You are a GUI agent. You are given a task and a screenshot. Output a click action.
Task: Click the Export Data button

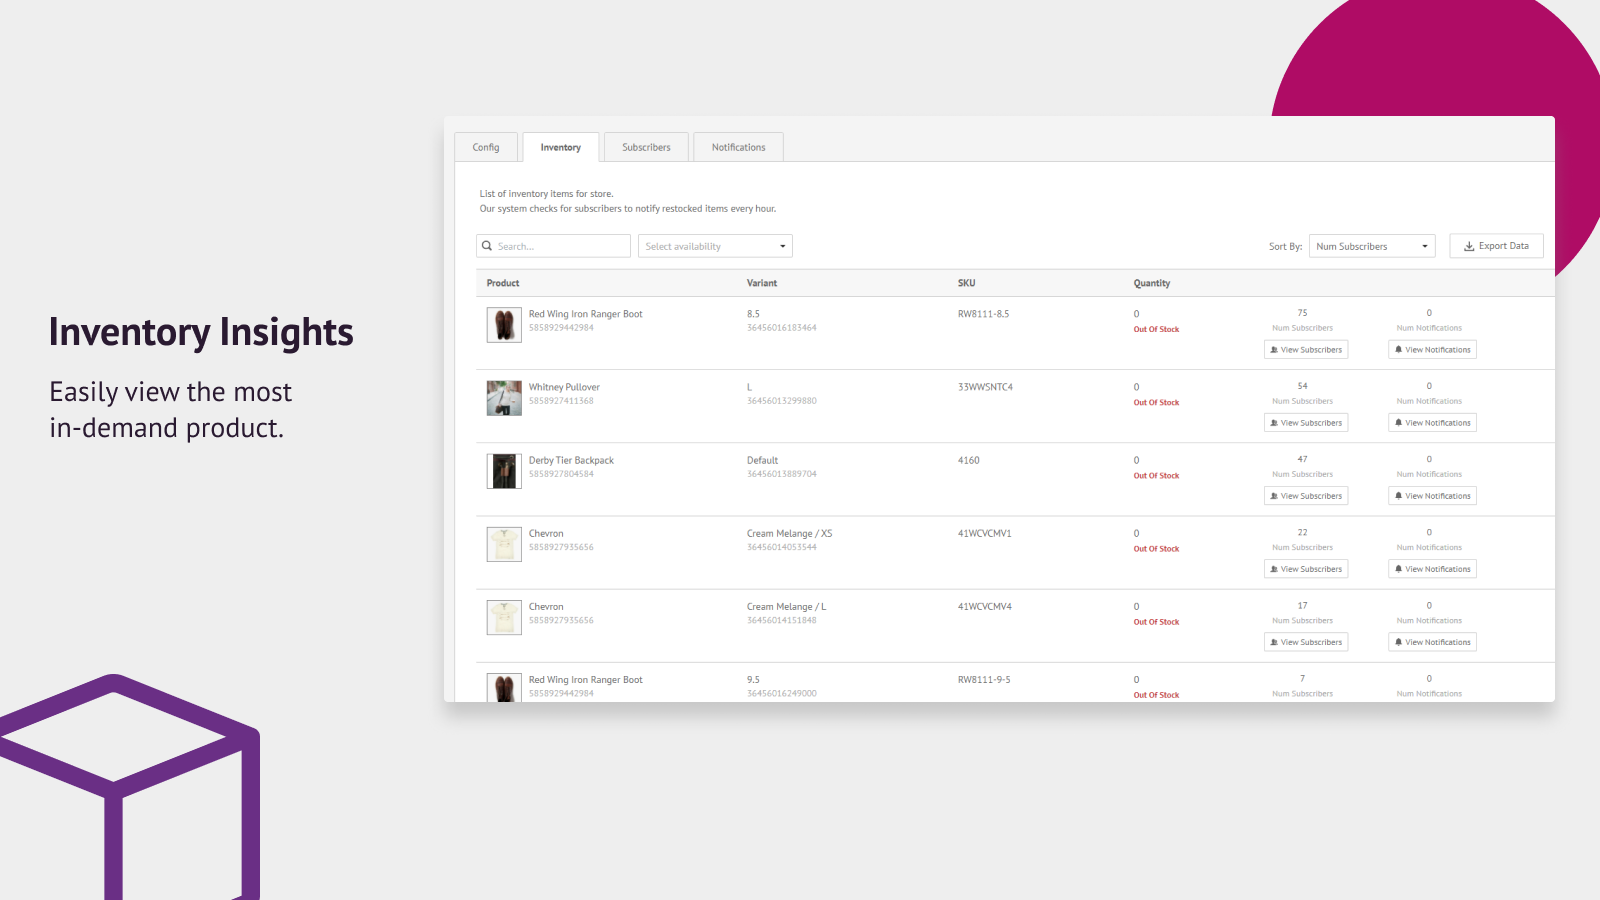[1496, 245]
